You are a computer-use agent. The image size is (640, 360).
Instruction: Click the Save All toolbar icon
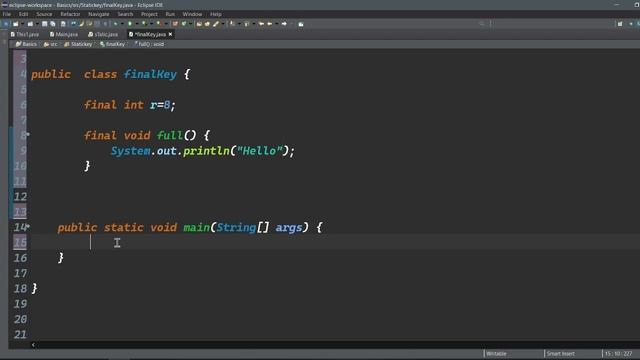(x=53, y=24)
